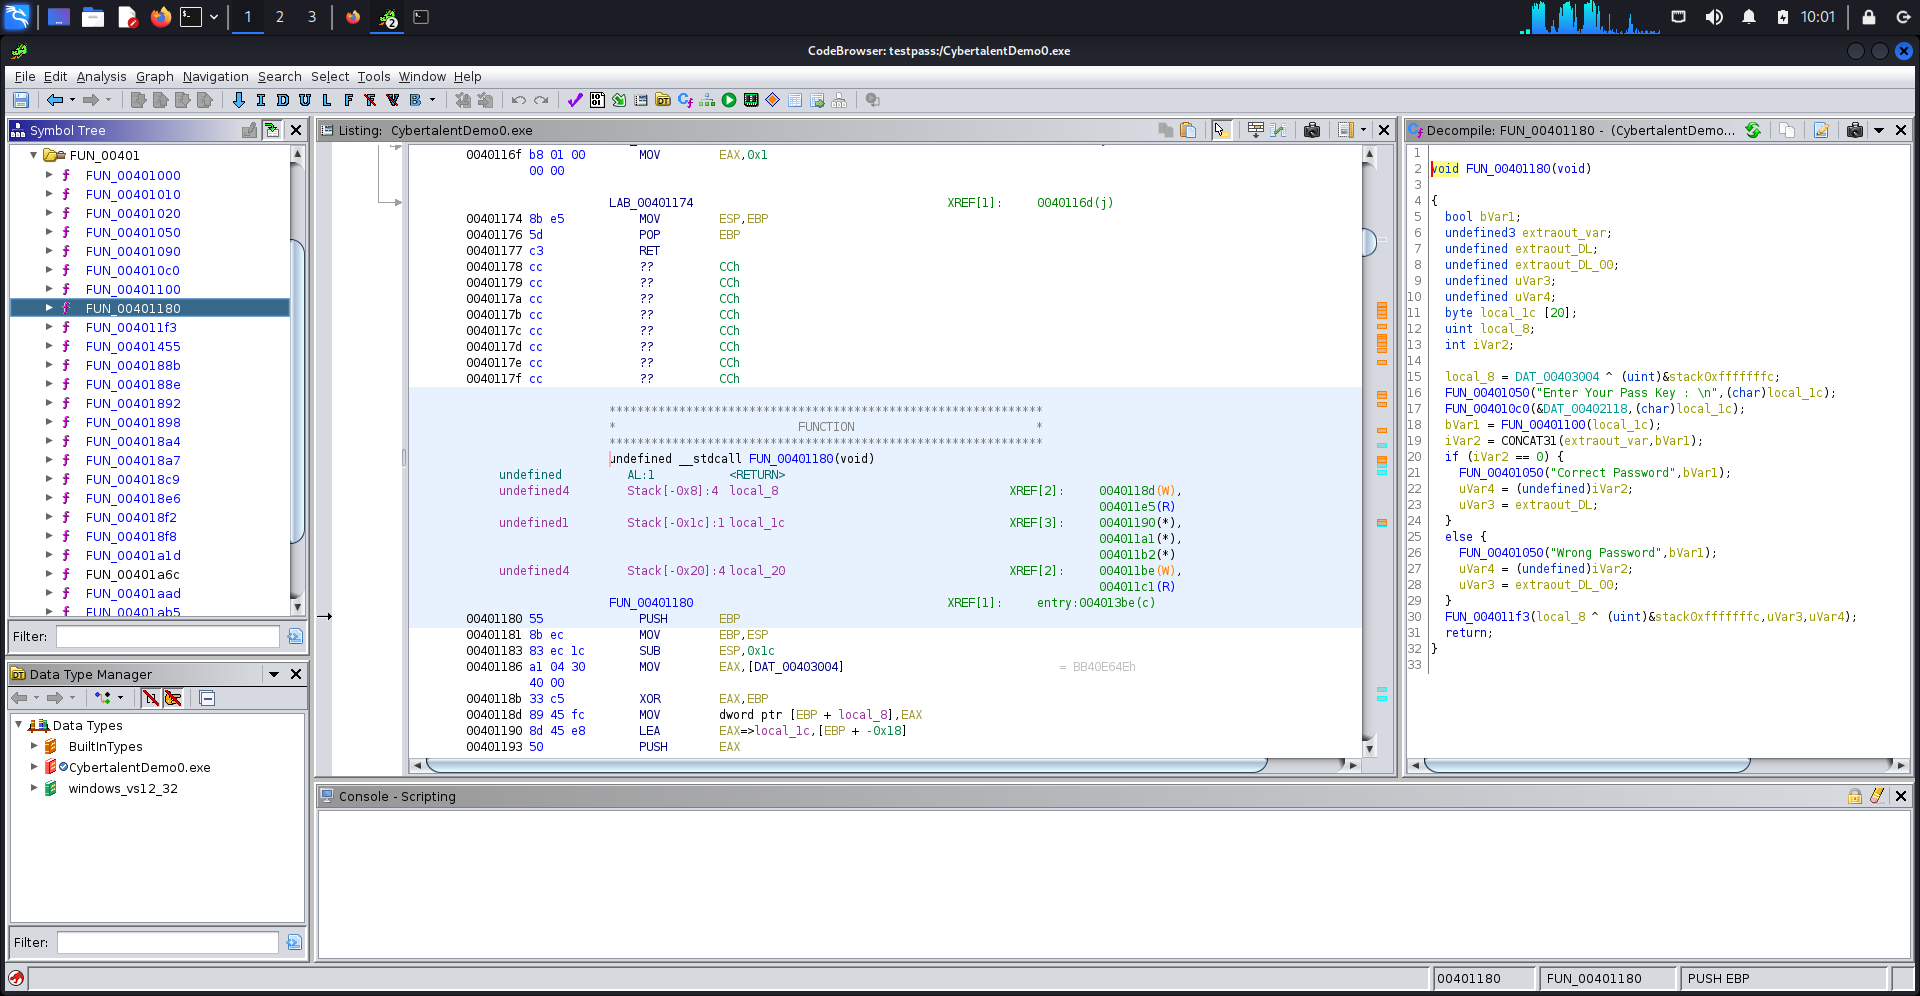Viewport: 1920px width, 996px height.
Task: Go to next instruction (I) icon
Action: (x=261, y=100)
